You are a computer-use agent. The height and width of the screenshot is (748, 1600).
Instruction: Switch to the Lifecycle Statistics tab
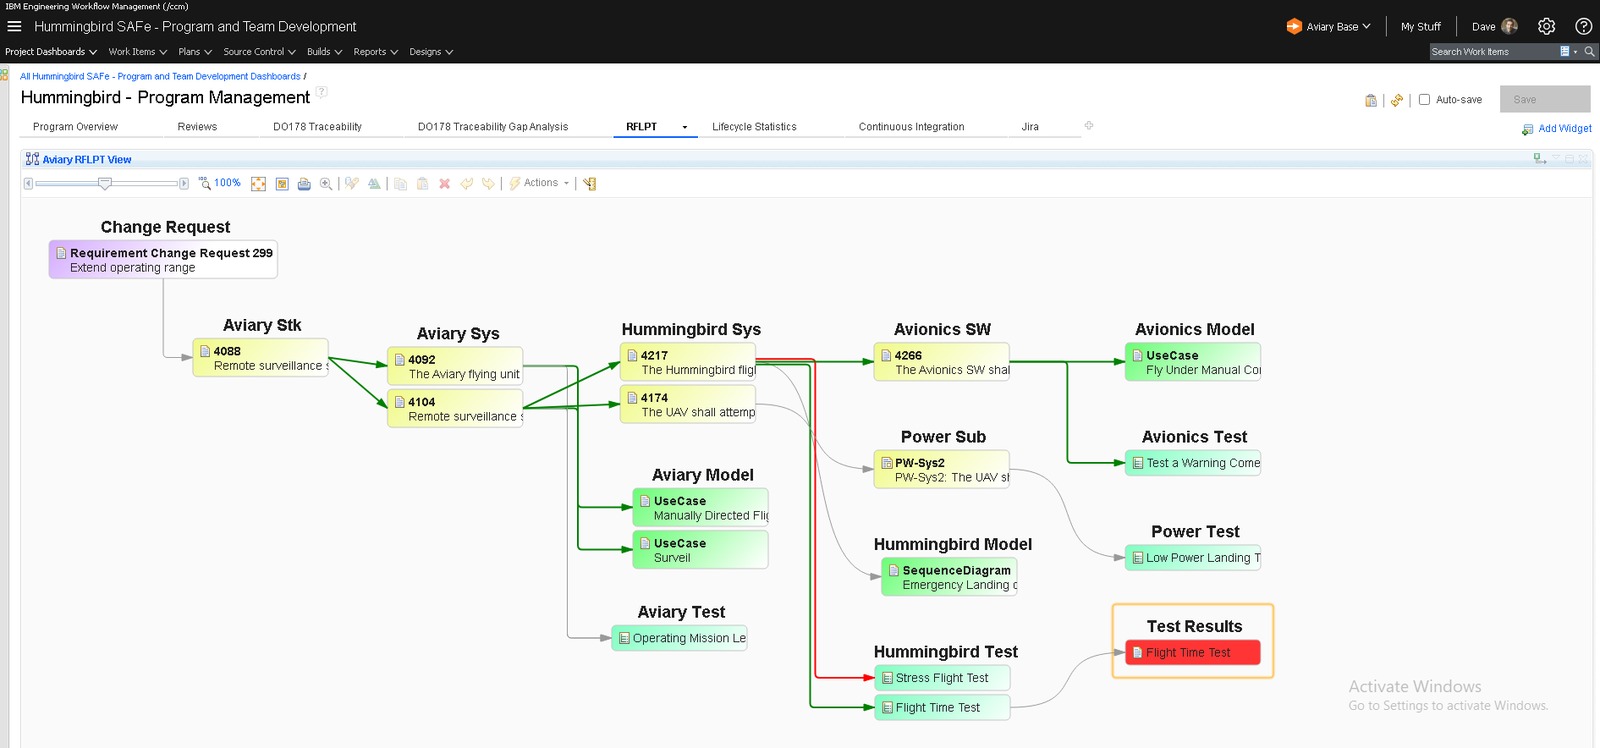754,127
